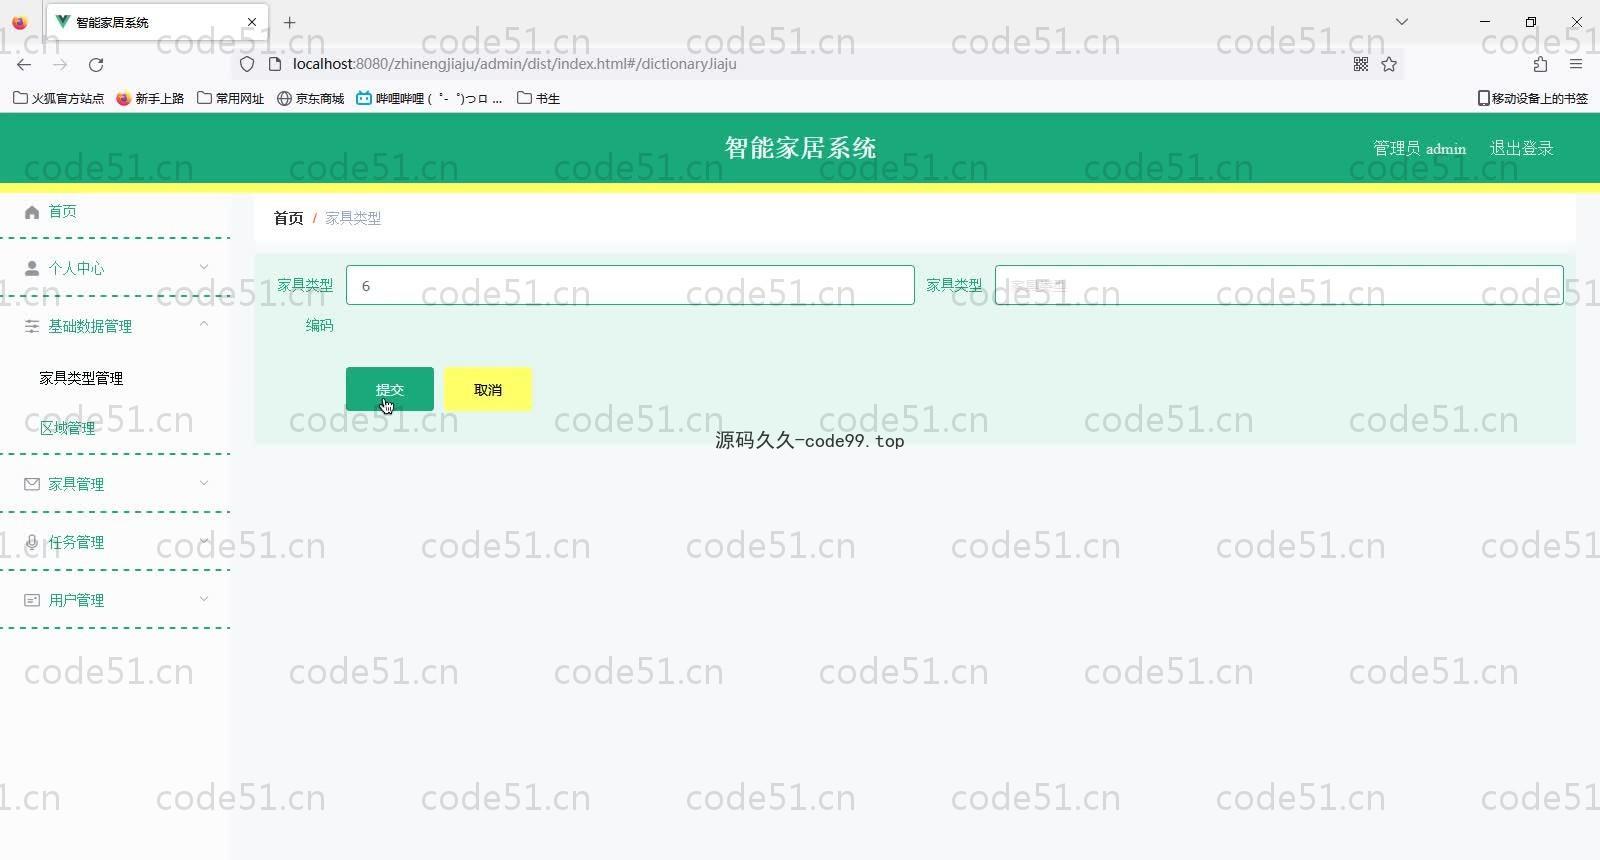Open the 书生 bookmark folder

coord(538,98)
